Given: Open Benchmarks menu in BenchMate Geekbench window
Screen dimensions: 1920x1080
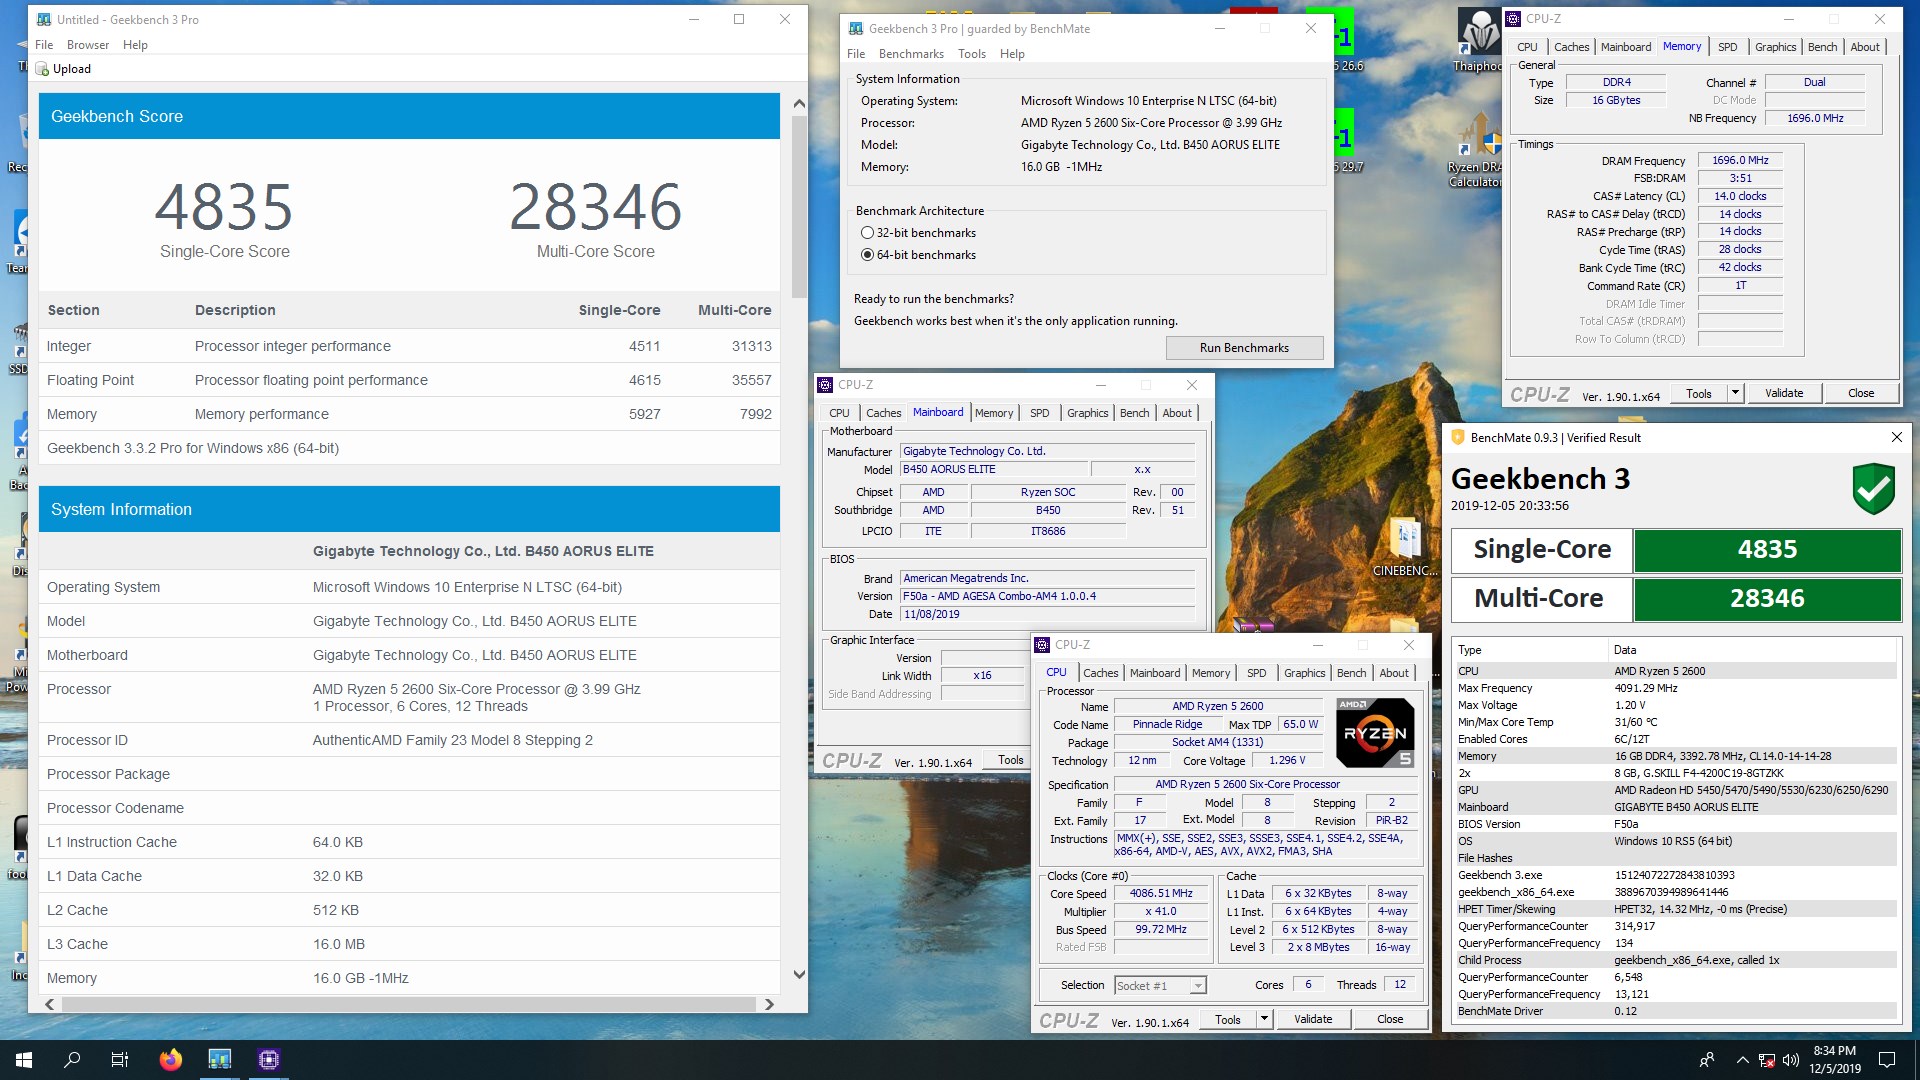Looking at the screenshot, I should point(911,54).
